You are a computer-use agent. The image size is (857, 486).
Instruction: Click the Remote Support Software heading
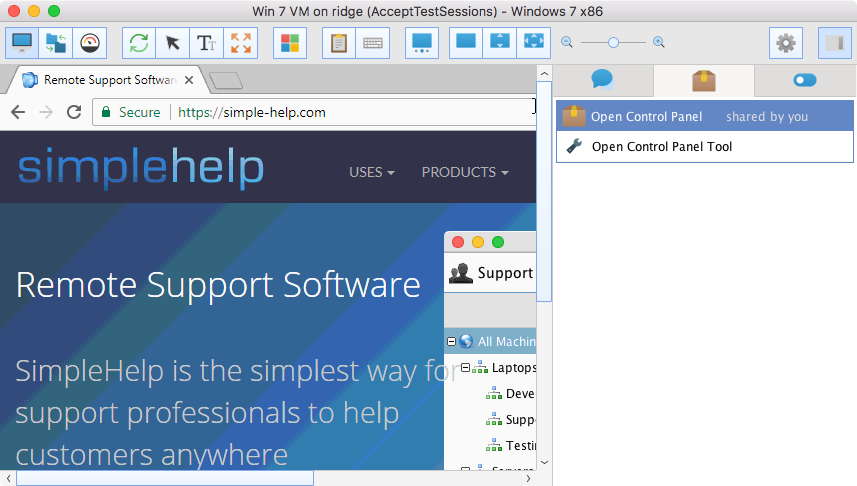(218, 285)
